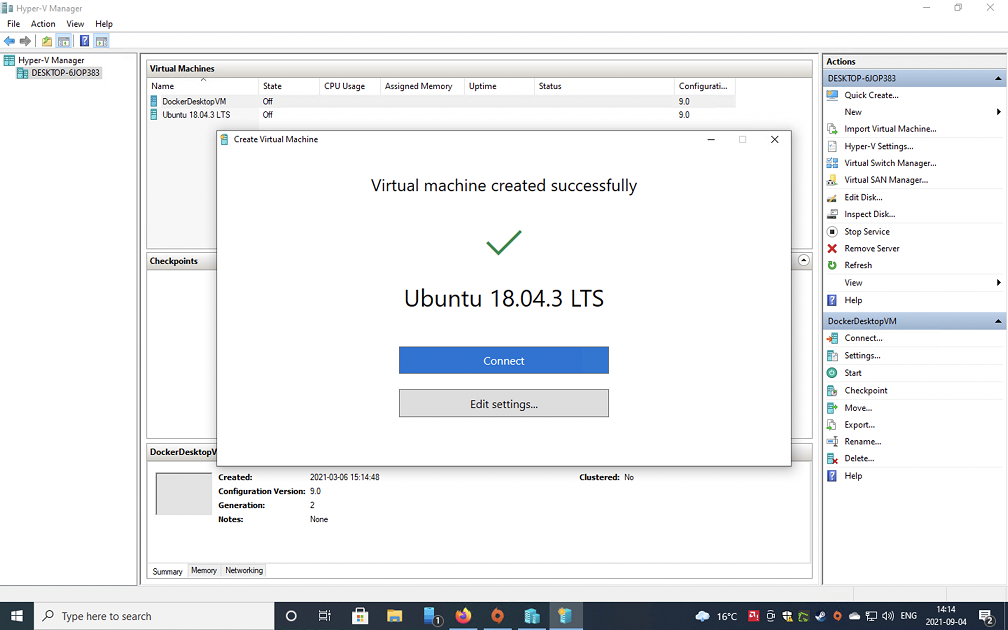Click Quick Create icon in Actions pane
The width and height of the screenshot is (1008, 630).
832,95
